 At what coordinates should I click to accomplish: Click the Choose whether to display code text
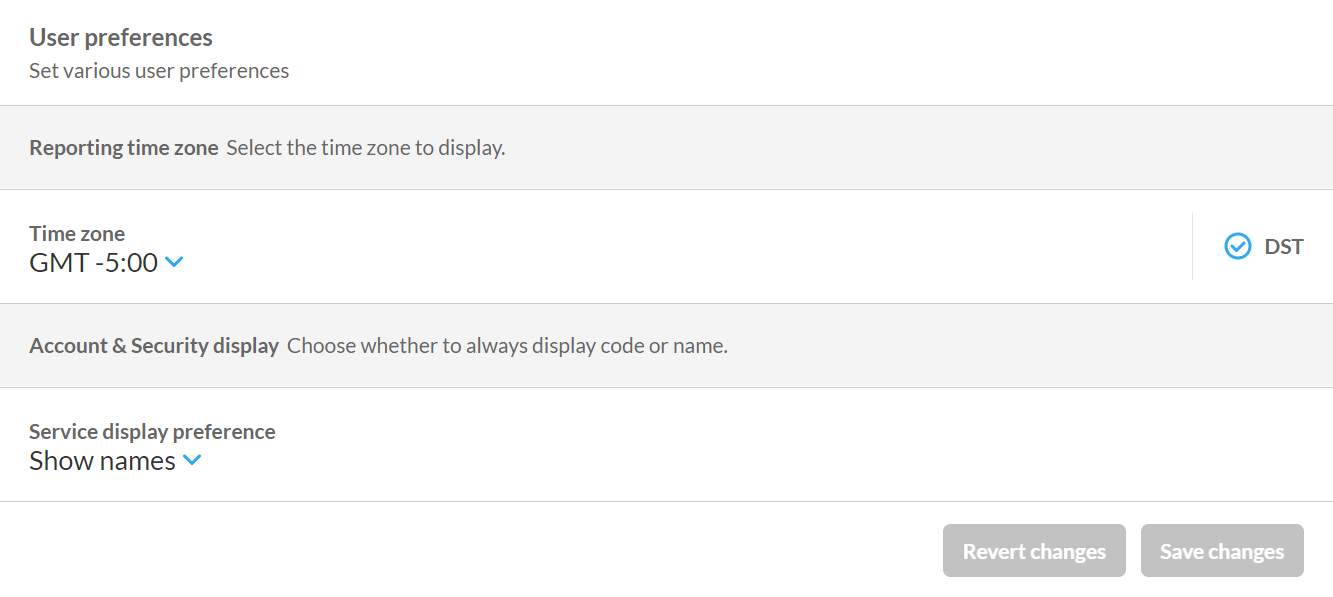point(507,346)
